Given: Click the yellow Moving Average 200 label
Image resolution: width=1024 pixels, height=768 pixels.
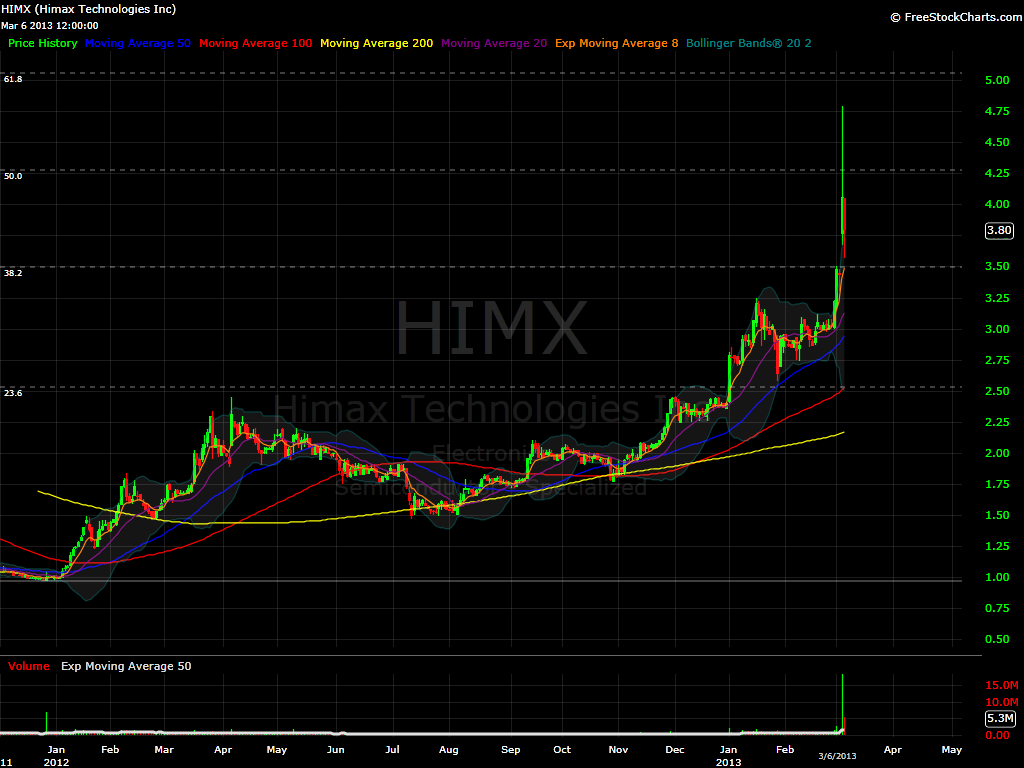Looking at the screenshot, I should 376,43.
